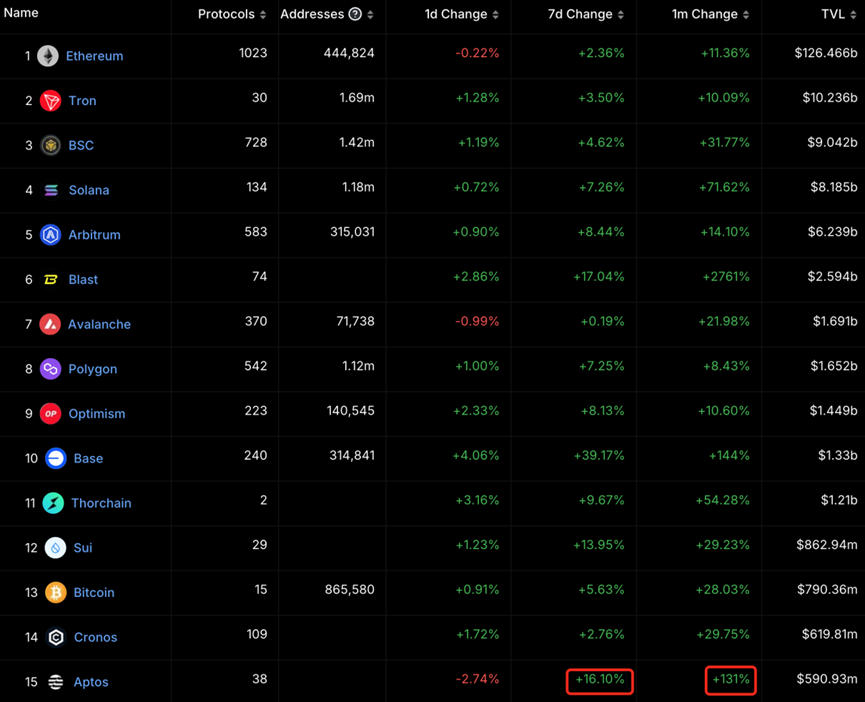
Task: Click the BSC chain logo icon
Action: [x=51, y=146]
